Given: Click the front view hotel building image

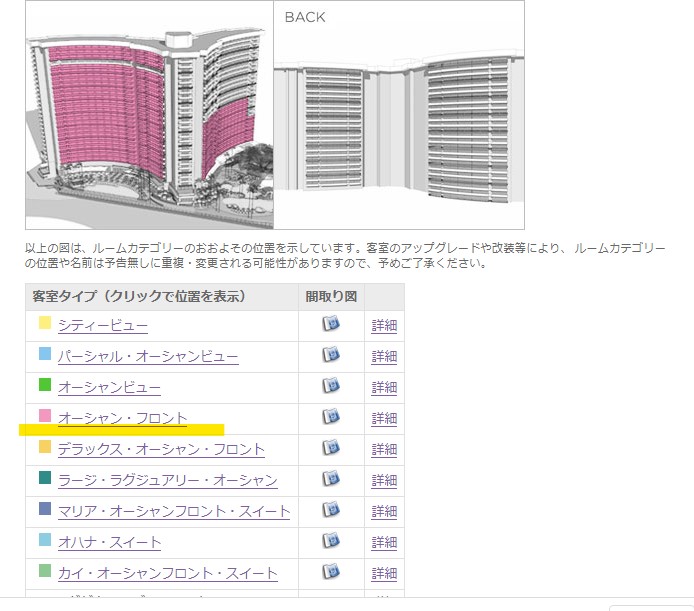Looking at the screenshot, I should click(150, 115).
